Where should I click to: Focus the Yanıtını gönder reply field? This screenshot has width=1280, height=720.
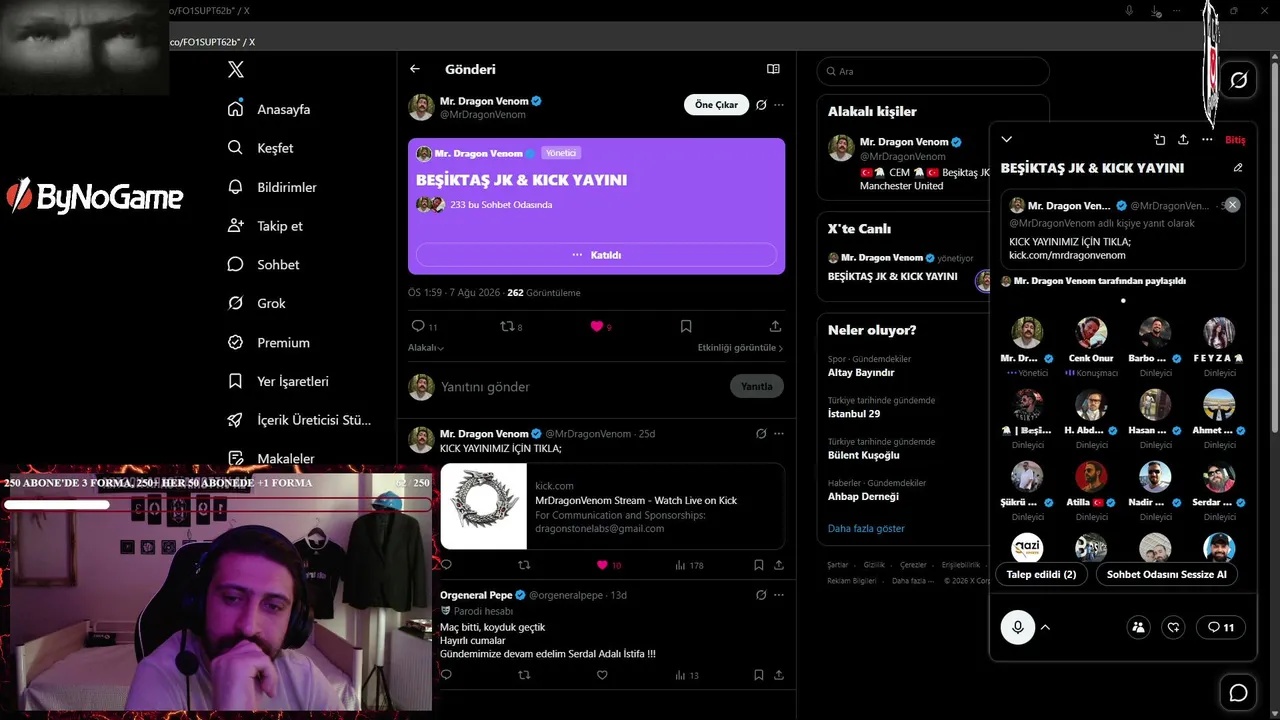[x=580, y=386]
